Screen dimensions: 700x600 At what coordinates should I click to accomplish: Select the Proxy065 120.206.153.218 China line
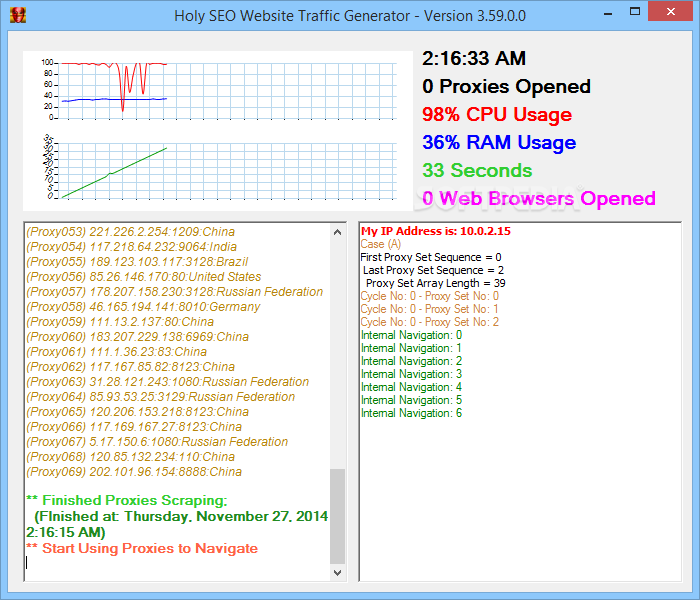[x=137, y=412]
